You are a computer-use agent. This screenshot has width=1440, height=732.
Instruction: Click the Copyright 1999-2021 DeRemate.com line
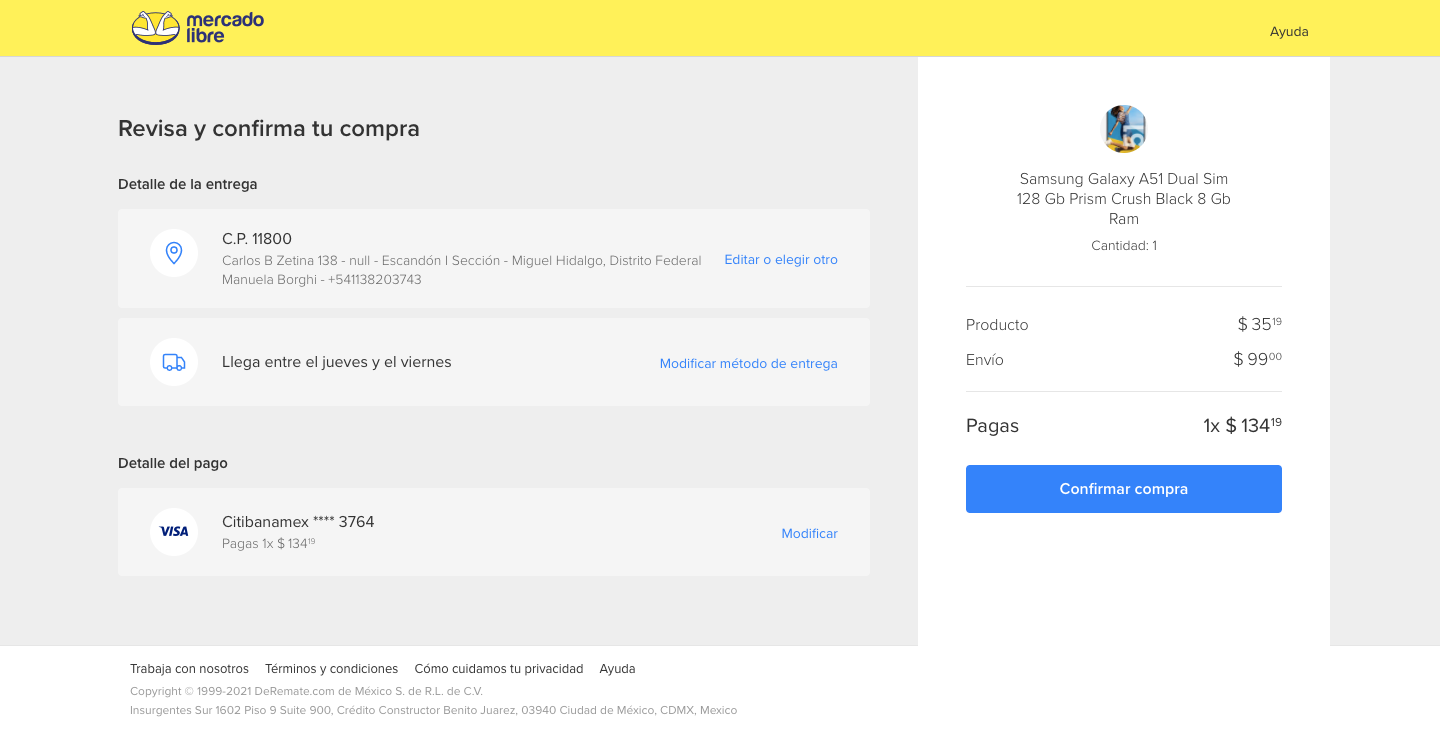click(x=306, y=691)
